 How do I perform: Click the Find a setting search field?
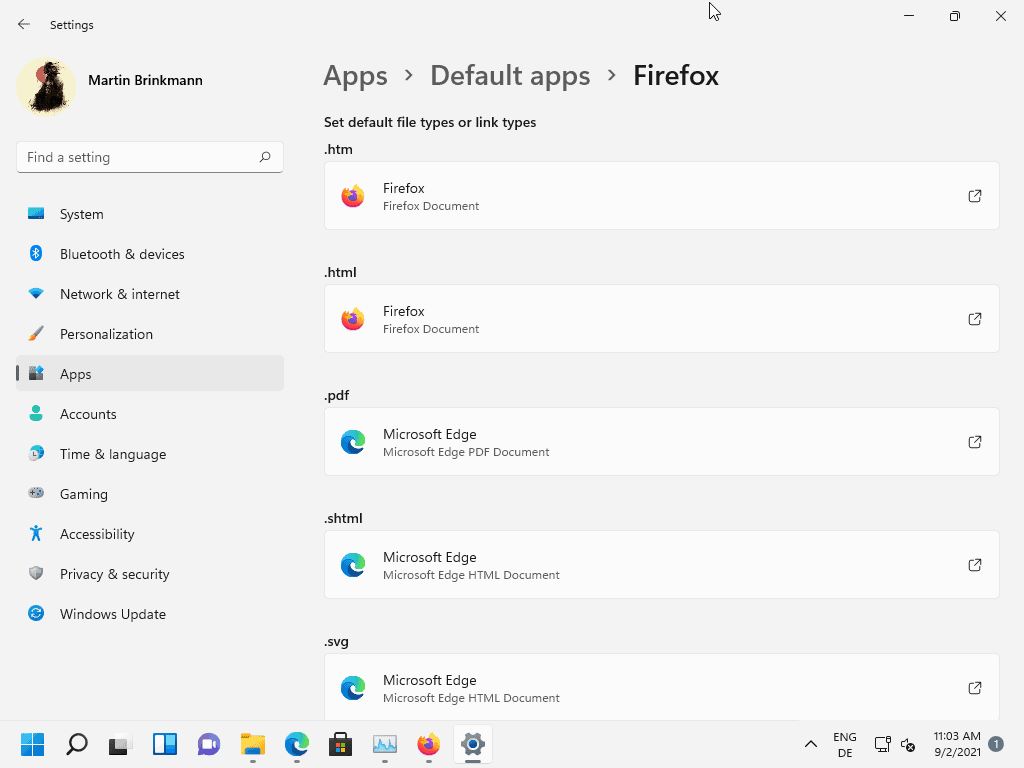pos(150,157)
